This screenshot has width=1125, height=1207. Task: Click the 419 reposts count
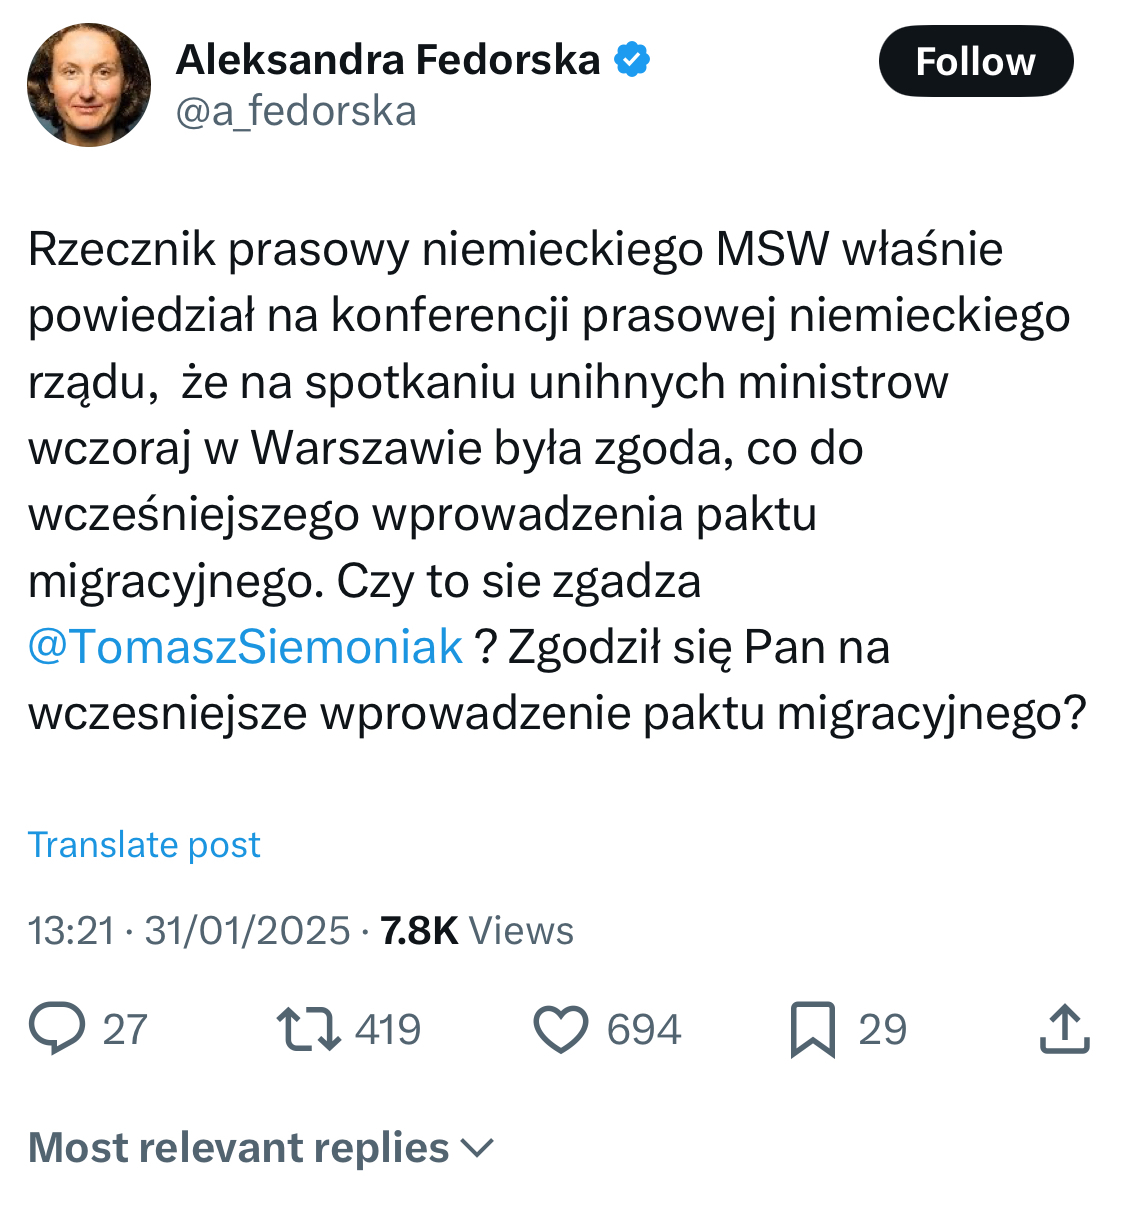388,1030
